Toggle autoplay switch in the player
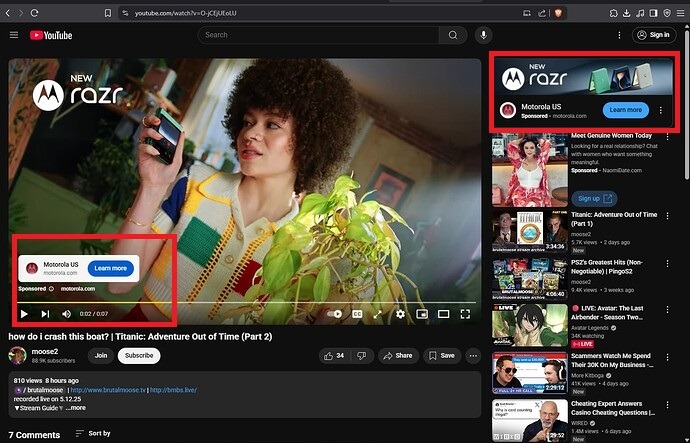This screenshot has height=443, width=690. click(334, 314)
